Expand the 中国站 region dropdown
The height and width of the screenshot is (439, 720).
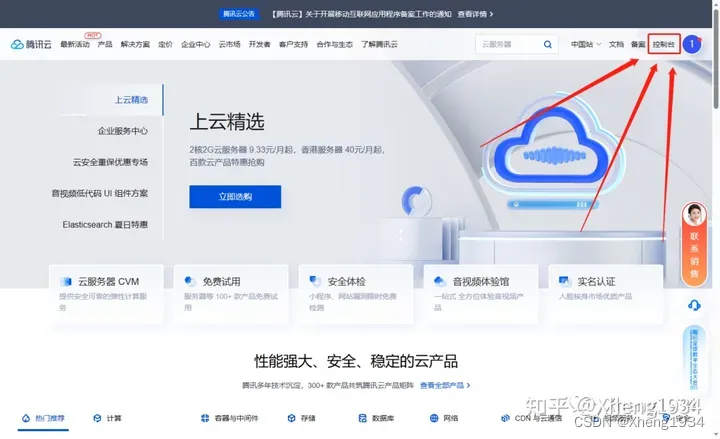(585, 45)
